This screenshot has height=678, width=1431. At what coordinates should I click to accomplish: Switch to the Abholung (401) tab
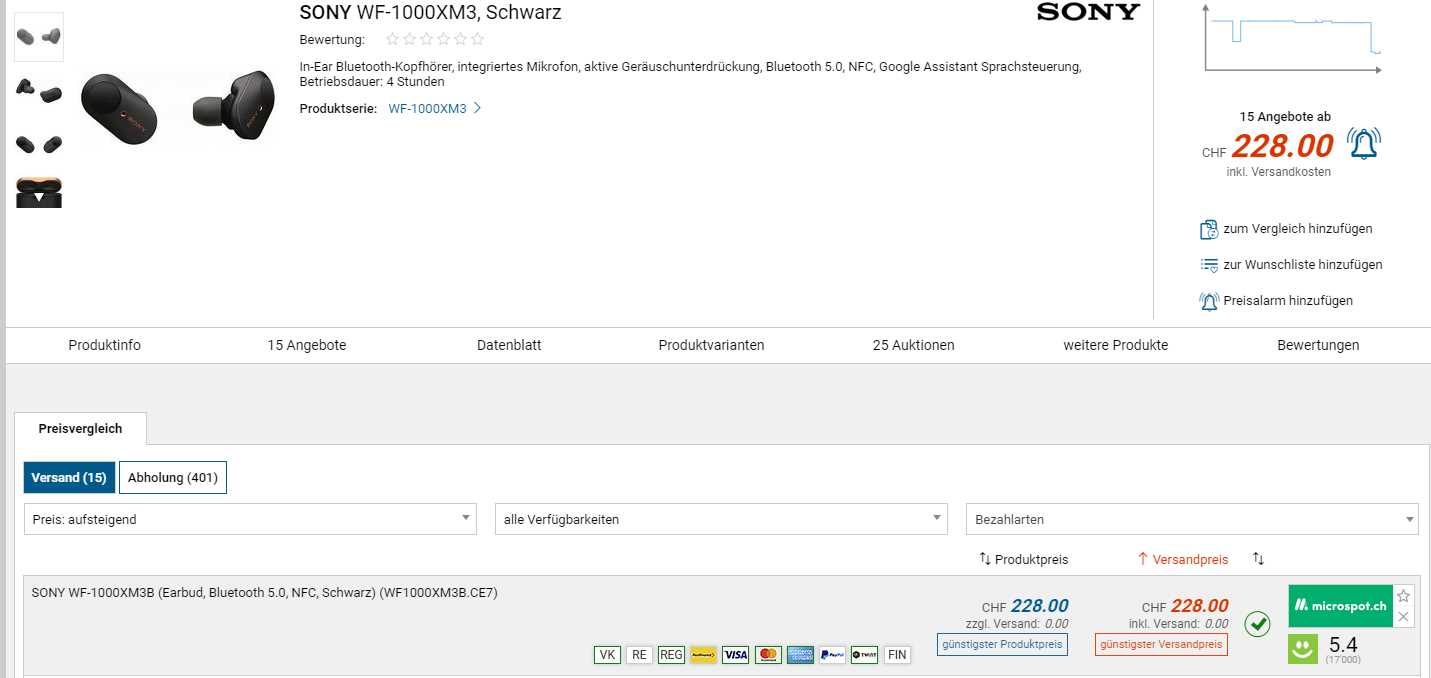point(173,478)
